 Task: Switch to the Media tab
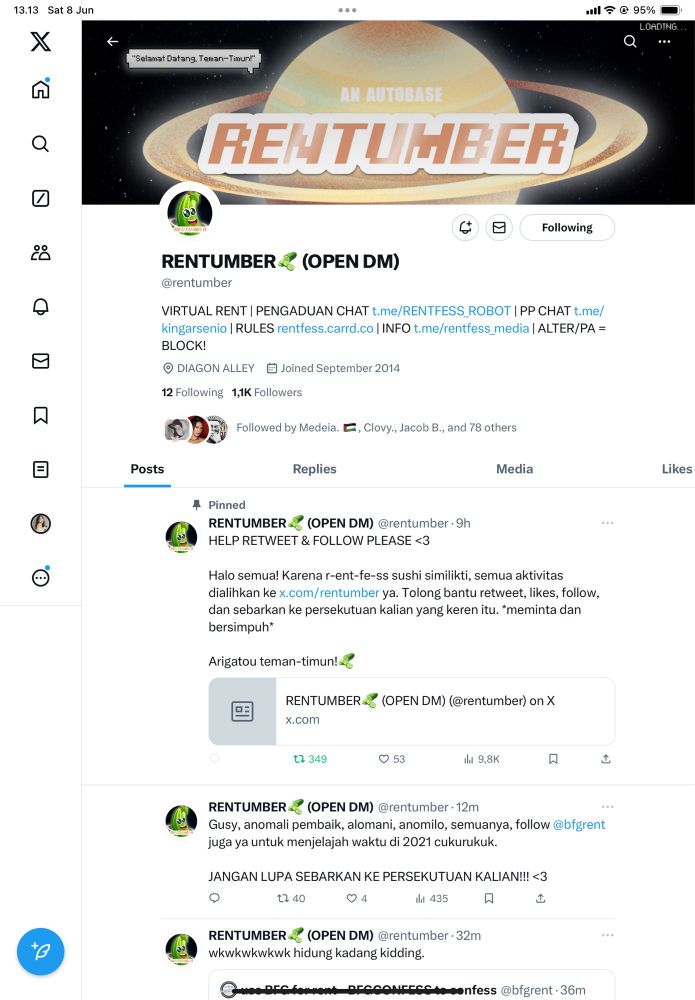tap(515, 469)
